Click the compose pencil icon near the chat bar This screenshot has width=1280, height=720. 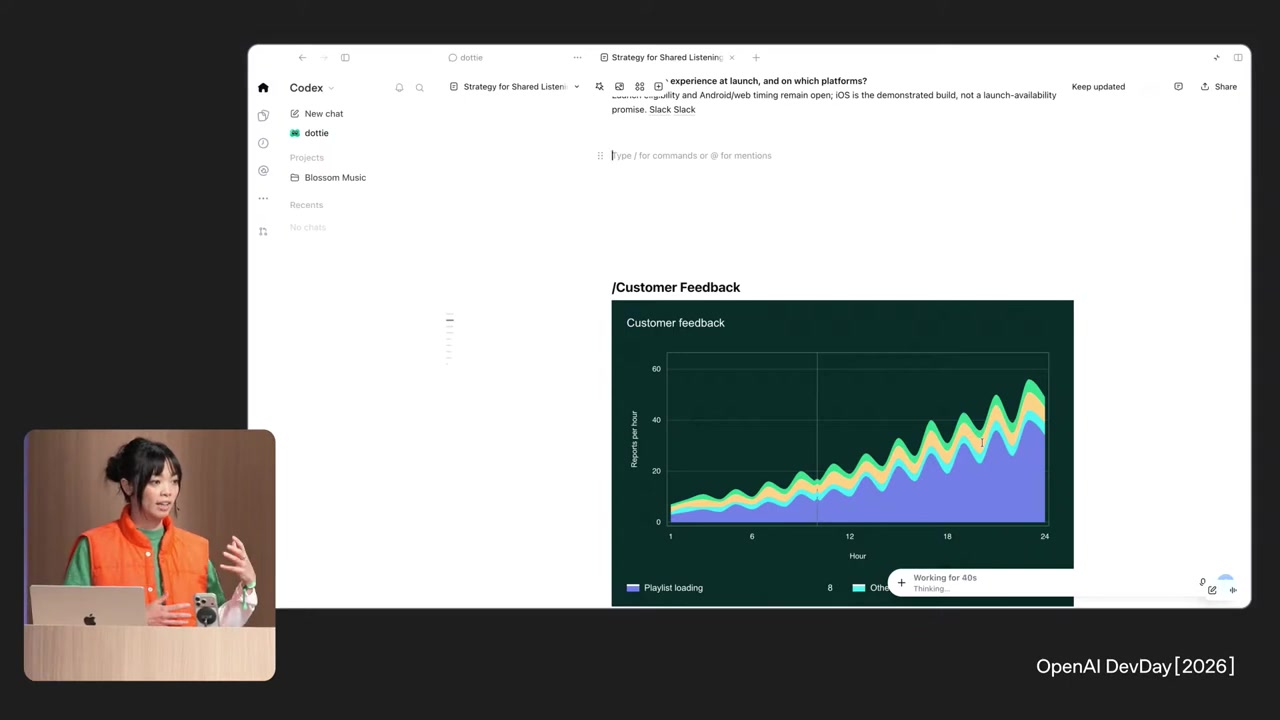pyautogui.click(x=1212, y=590)
